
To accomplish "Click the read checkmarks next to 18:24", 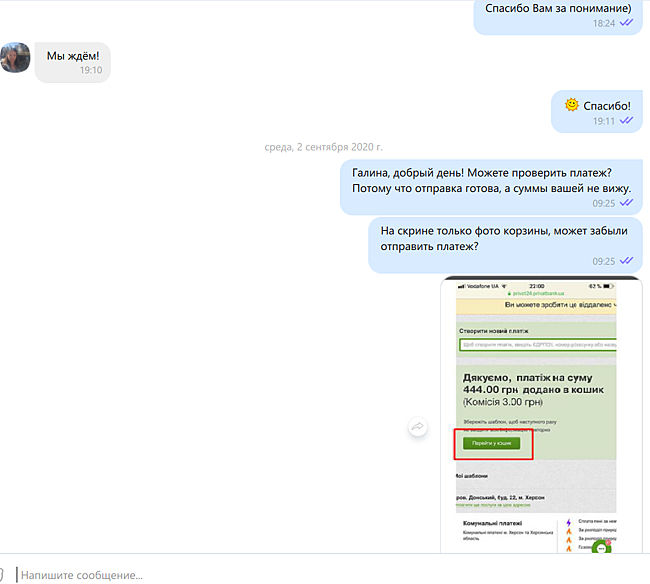I will point(626,23).
